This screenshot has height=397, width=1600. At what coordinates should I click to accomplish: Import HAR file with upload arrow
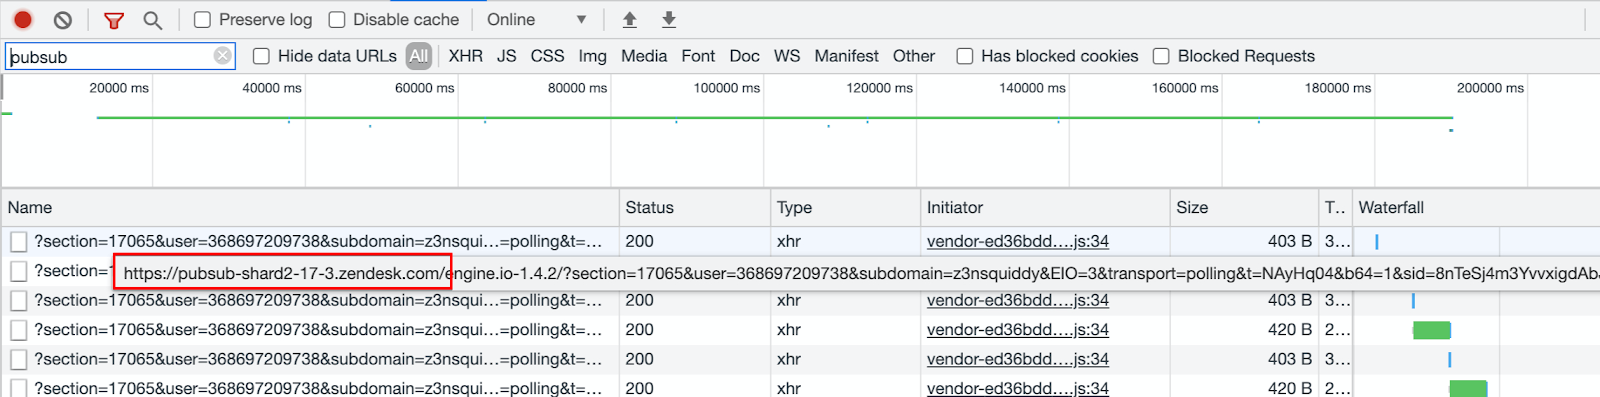pos(629,19)
